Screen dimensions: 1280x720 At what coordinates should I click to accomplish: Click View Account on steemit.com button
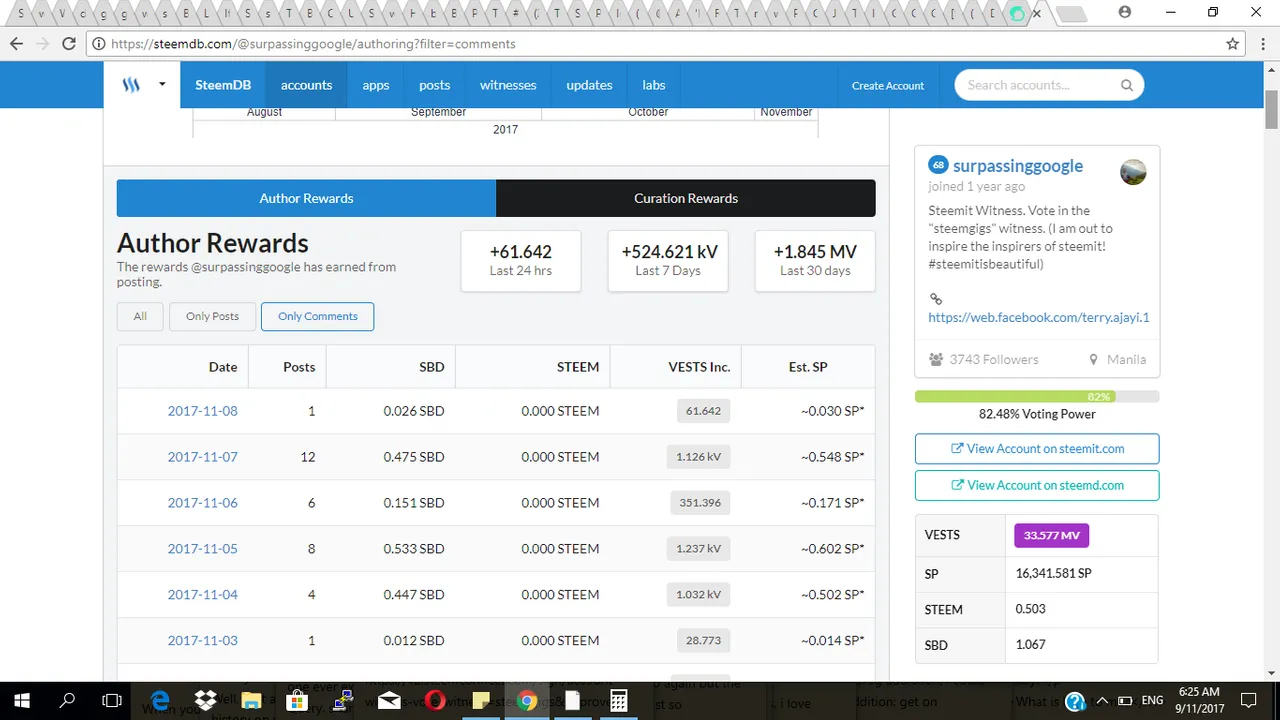pyautogui.click(x=1037, y=449)
